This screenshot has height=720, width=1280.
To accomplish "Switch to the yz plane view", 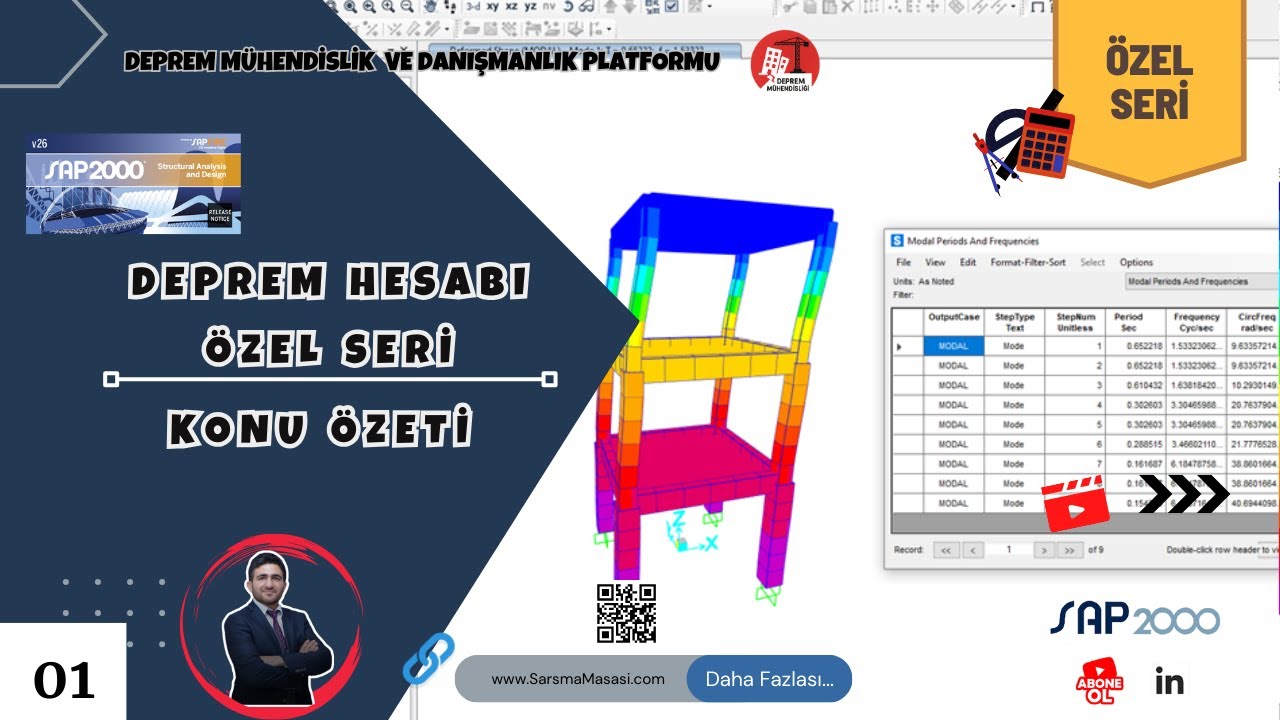I will (530, 6).
